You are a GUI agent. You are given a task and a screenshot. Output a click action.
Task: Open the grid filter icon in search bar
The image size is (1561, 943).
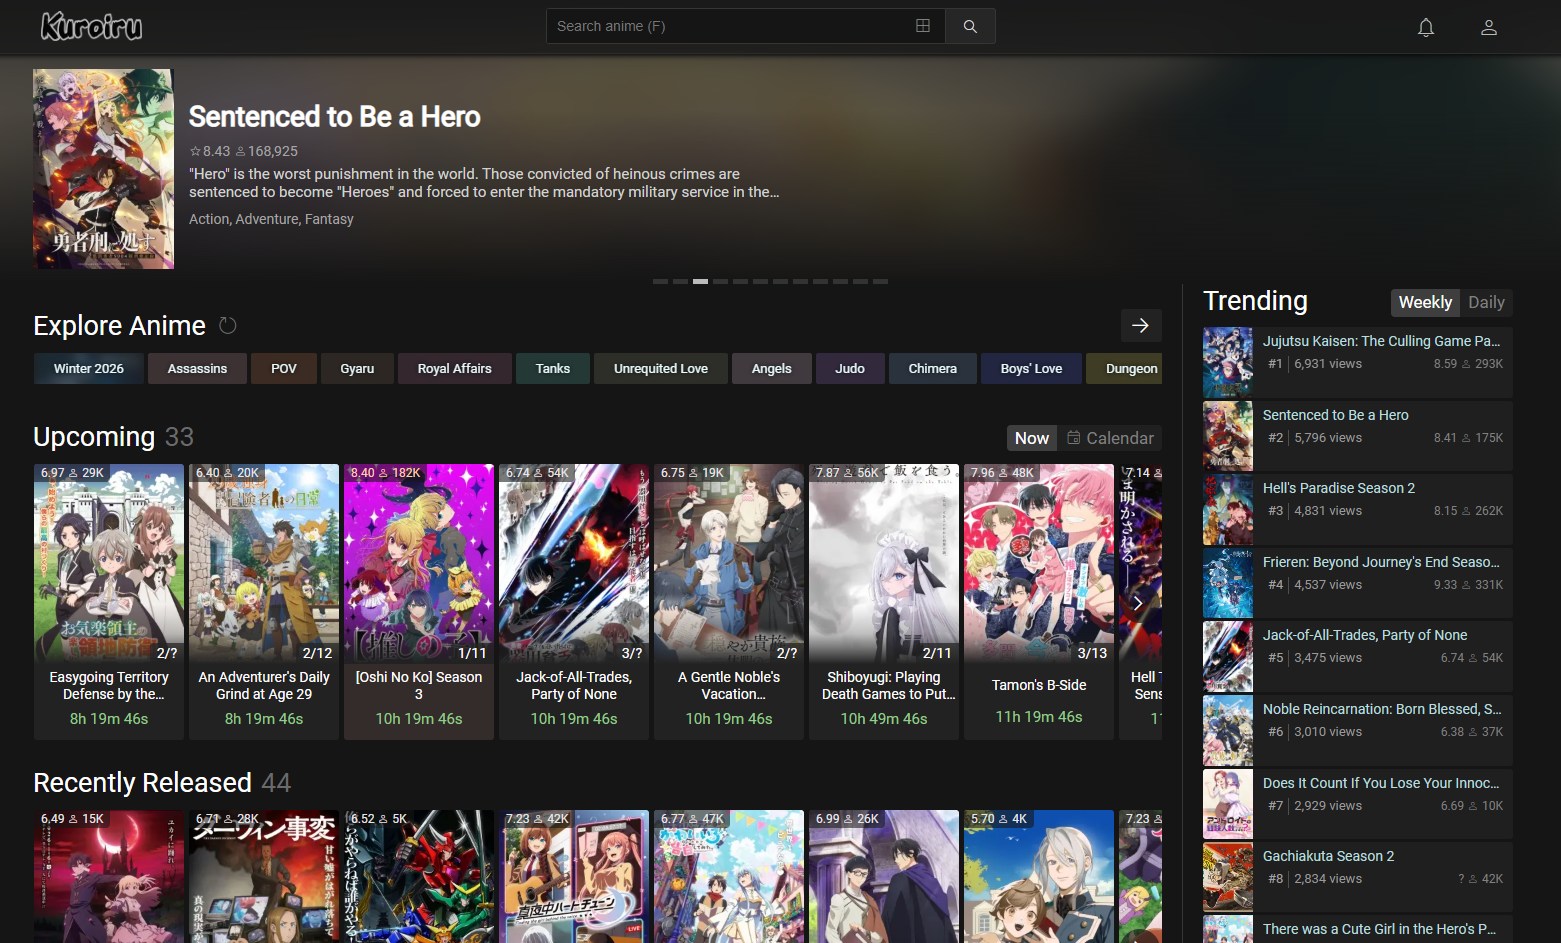(x=923, y=26)
